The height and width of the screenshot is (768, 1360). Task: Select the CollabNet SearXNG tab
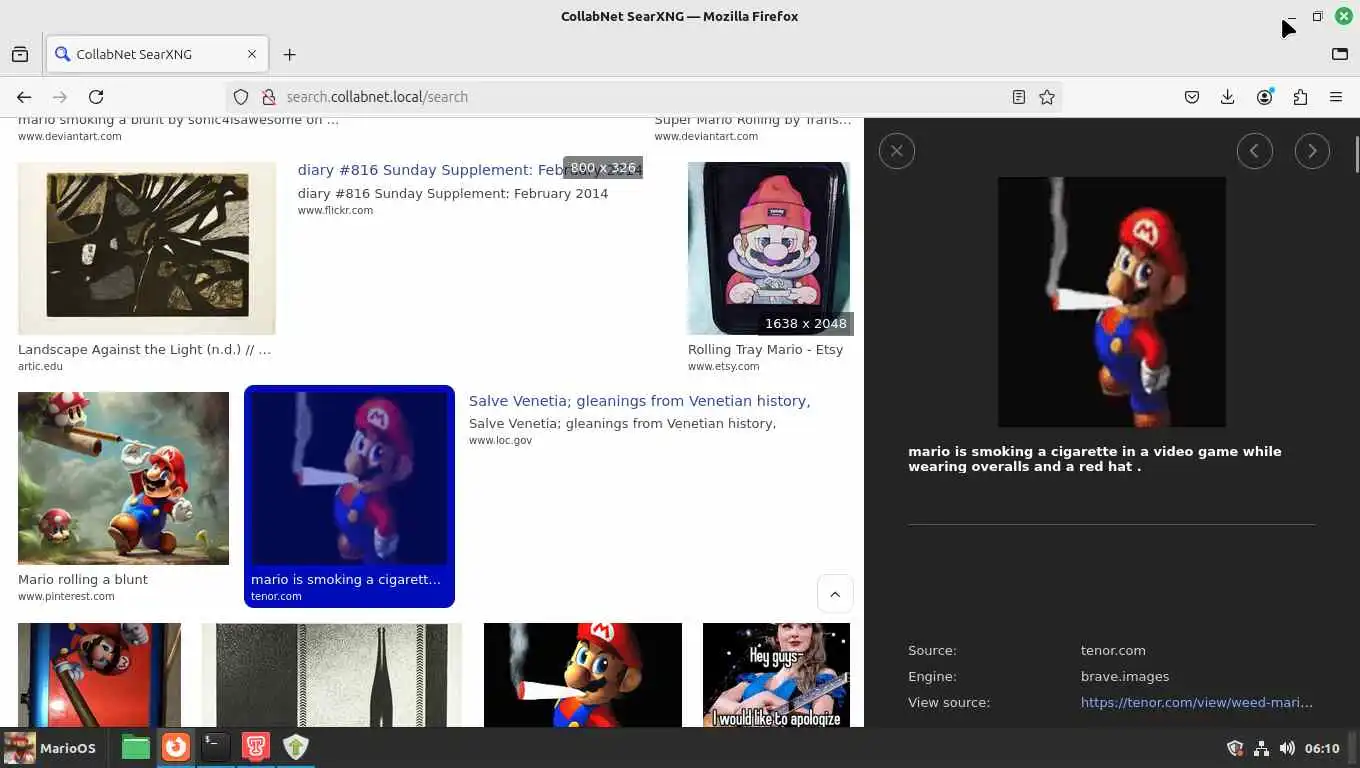[156, 54]
